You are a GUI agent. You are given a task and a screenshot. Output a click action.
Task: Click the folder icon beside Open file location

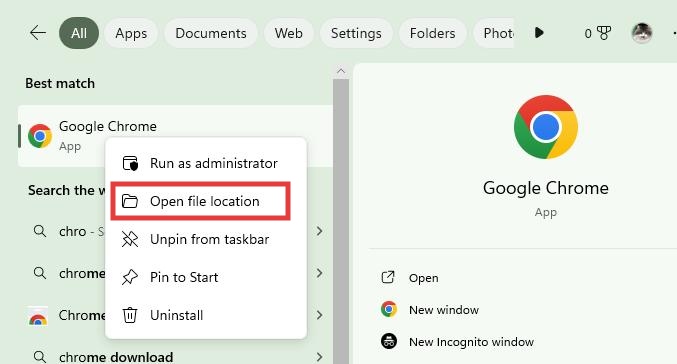(x=130, y=201)
